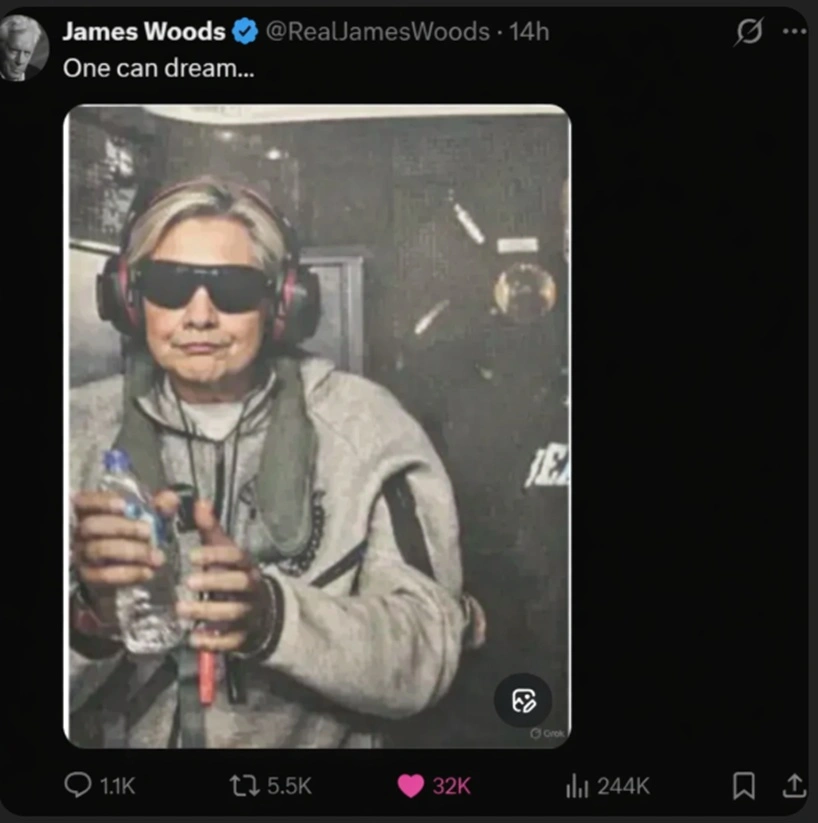
Task: Click the 5.5K reposts count
Action: tap(289, 786)
